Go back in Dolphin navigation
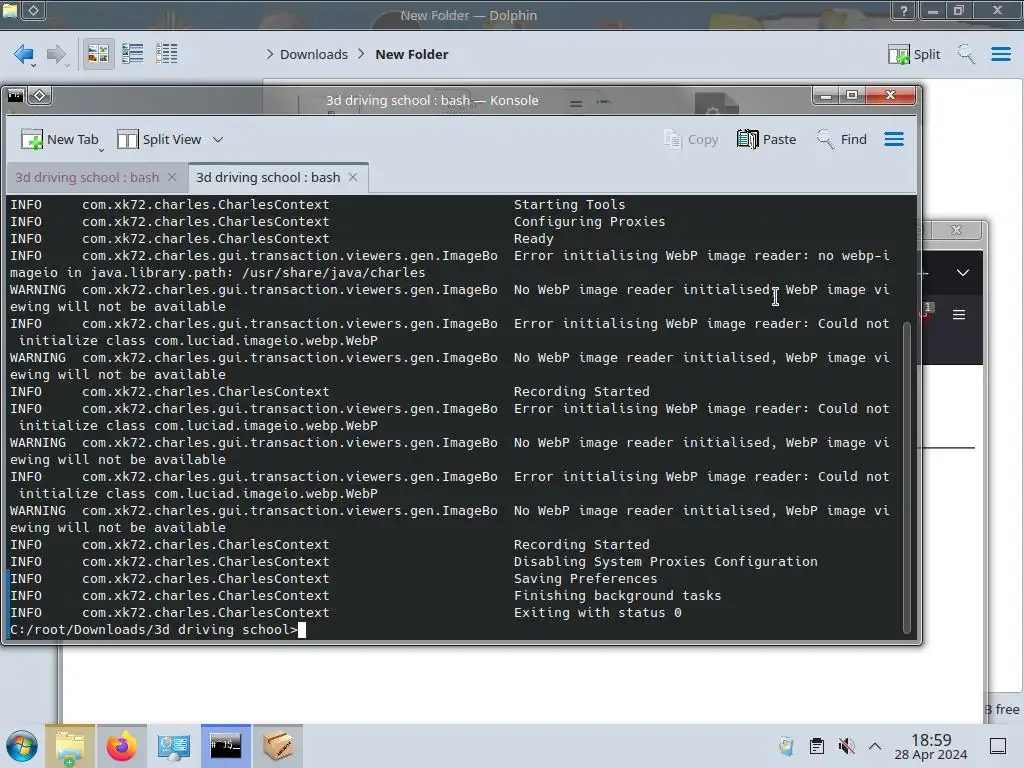 (24, 54)
